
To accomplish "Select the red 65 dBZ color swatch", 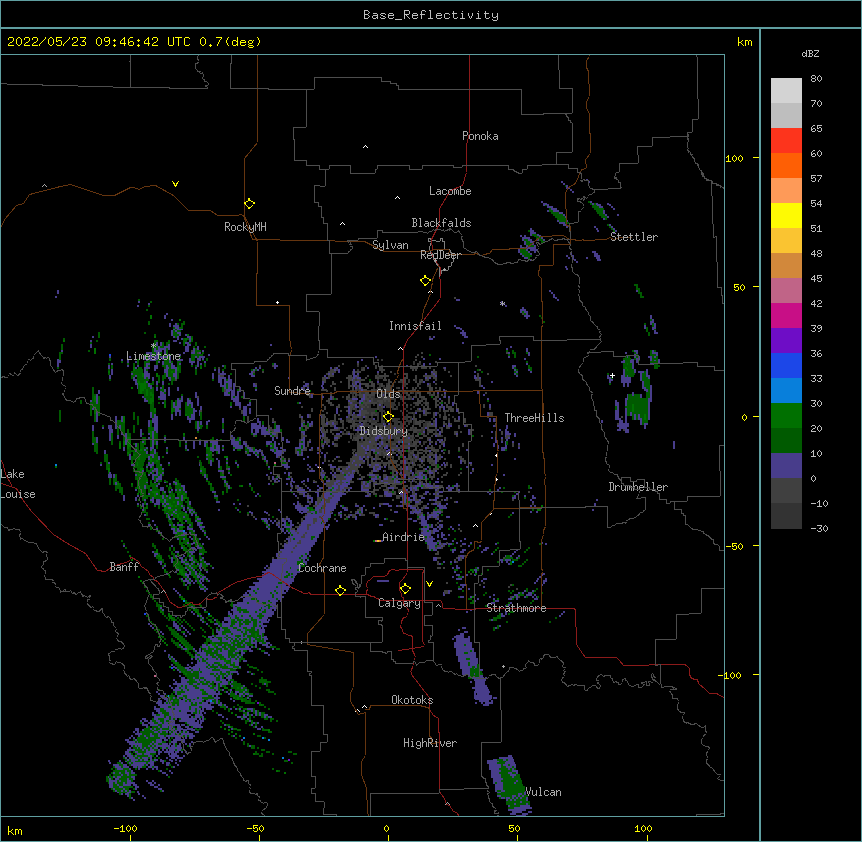I will (786, 140).
